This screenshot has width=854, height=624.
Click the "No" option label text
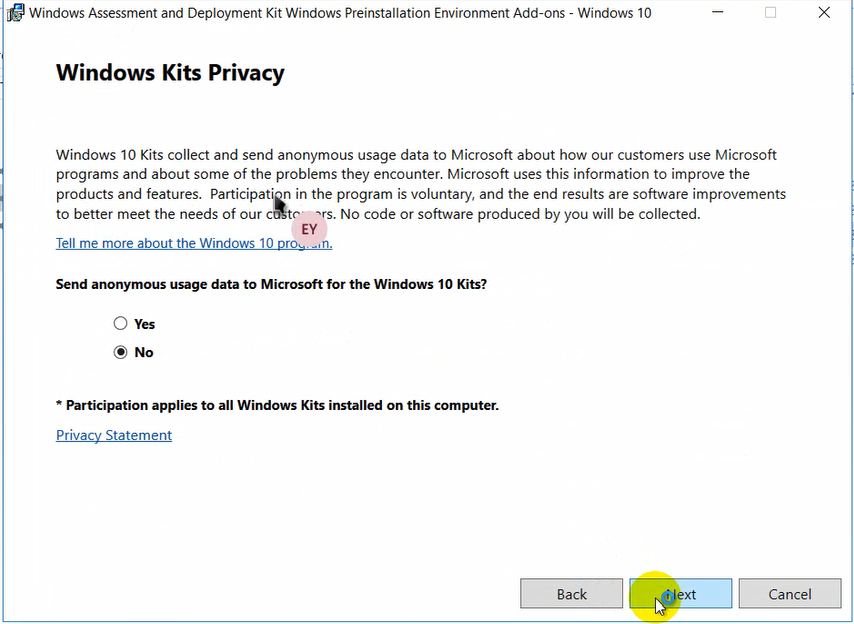coord(144,352)
